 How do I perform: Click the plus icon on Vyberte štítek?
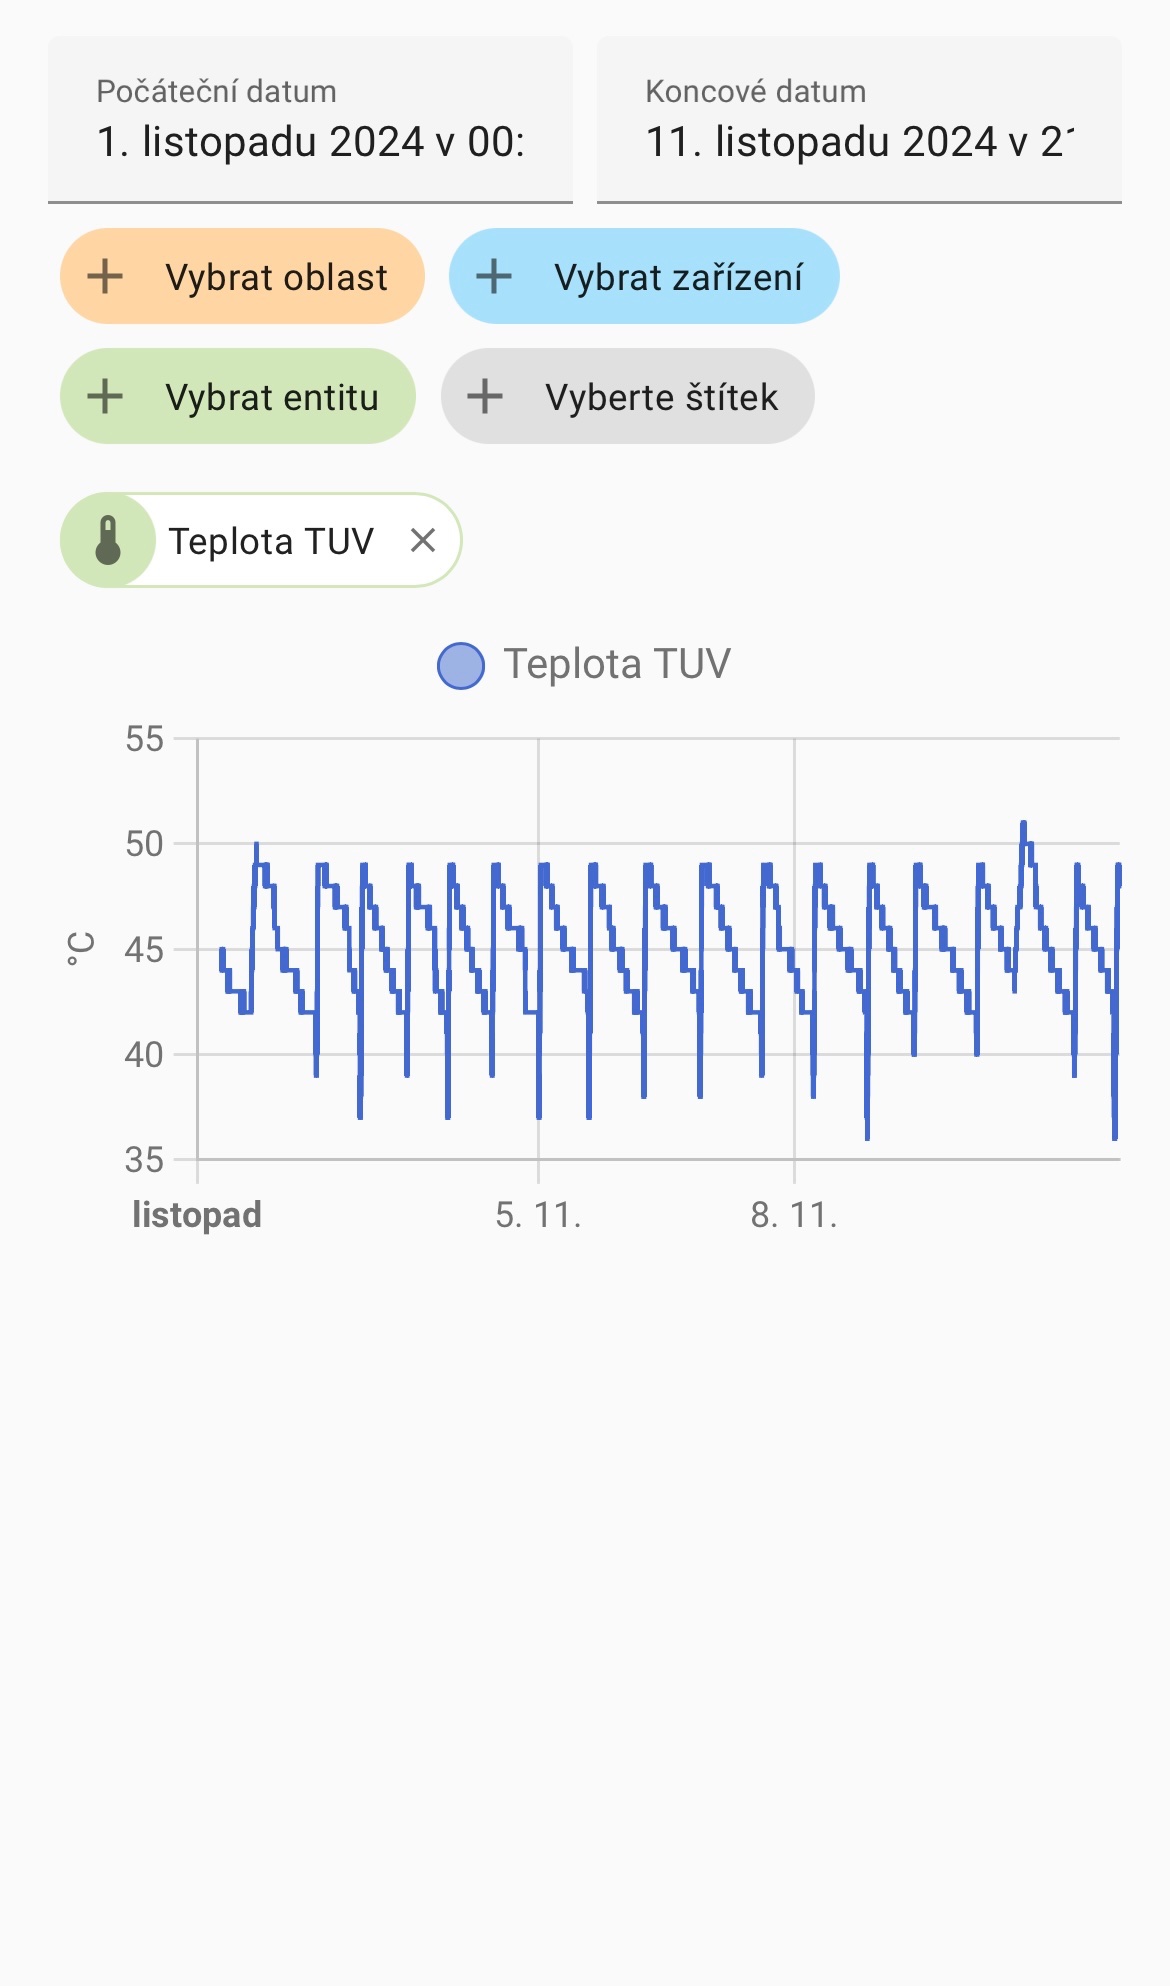point(485,397)
